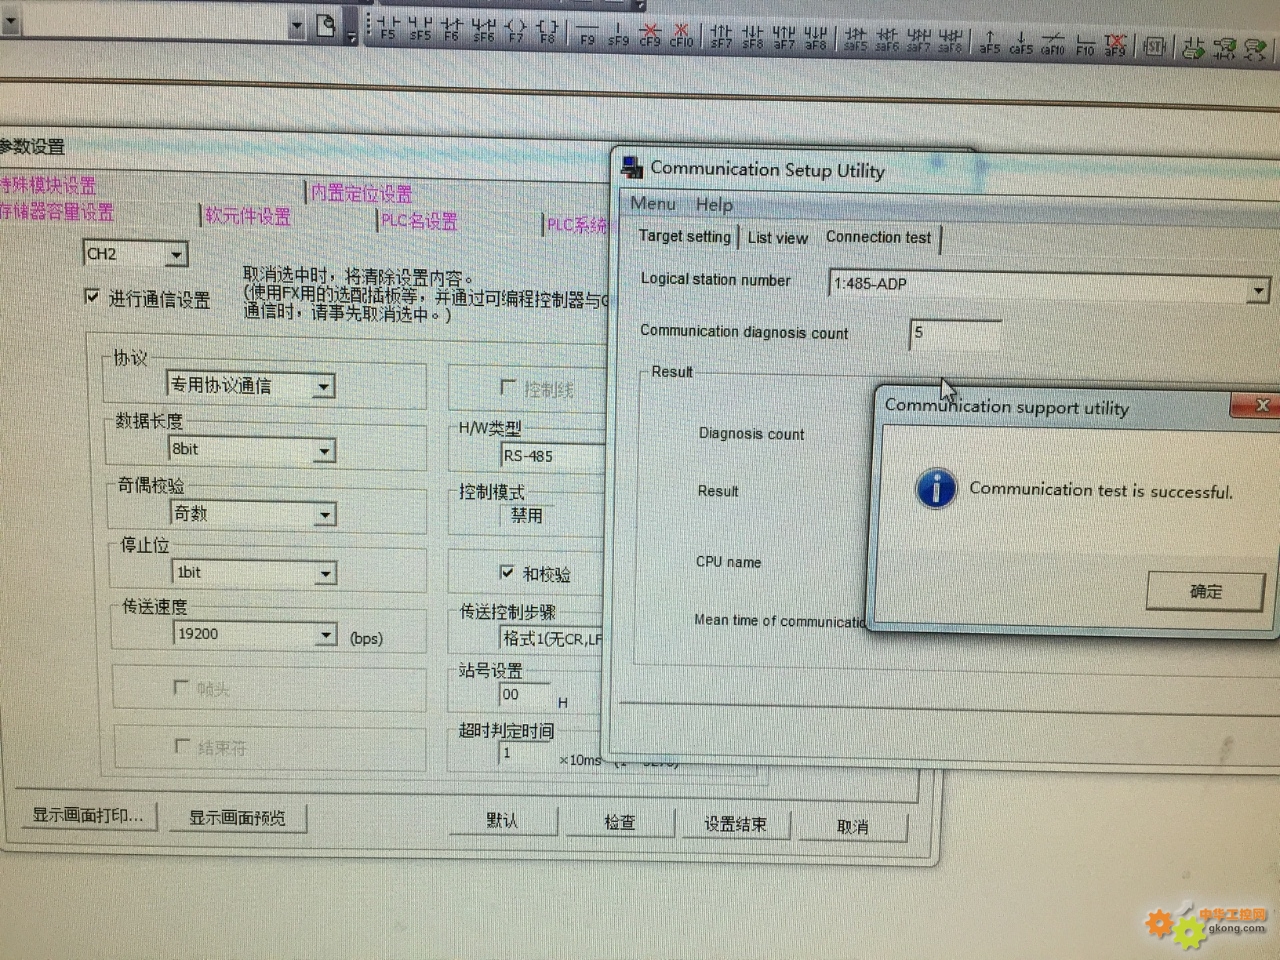Click the new document icon in toolbar
Screen dimensions: 1280x960
tap(325, 25)
